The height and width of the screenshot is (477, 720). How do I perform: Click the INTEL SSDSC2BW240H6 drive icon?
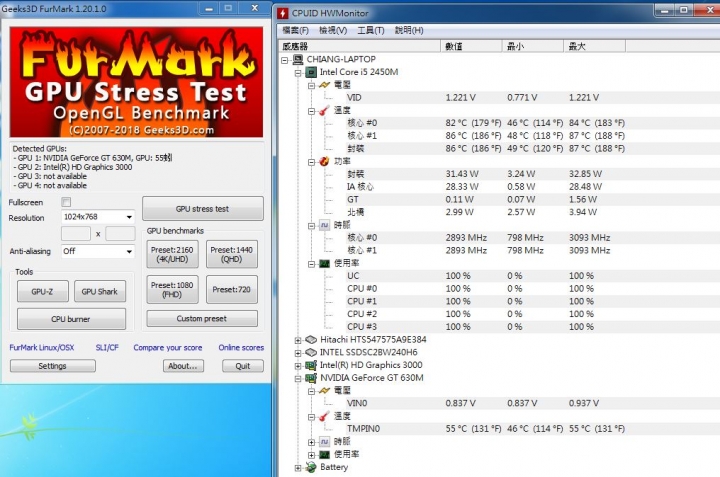pos(311,353)
